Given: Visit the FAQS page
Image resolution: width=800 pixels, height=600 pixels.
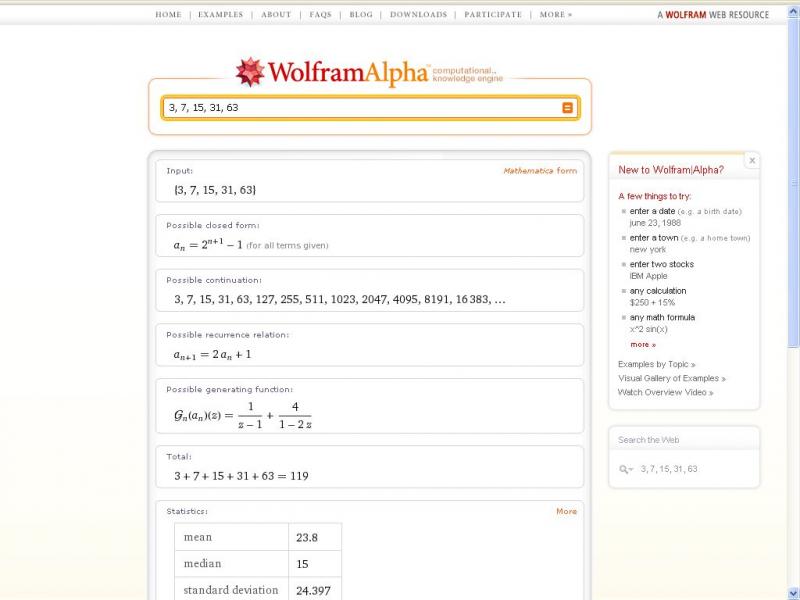Looking at the screenshot, I should (x=320, y=15).
